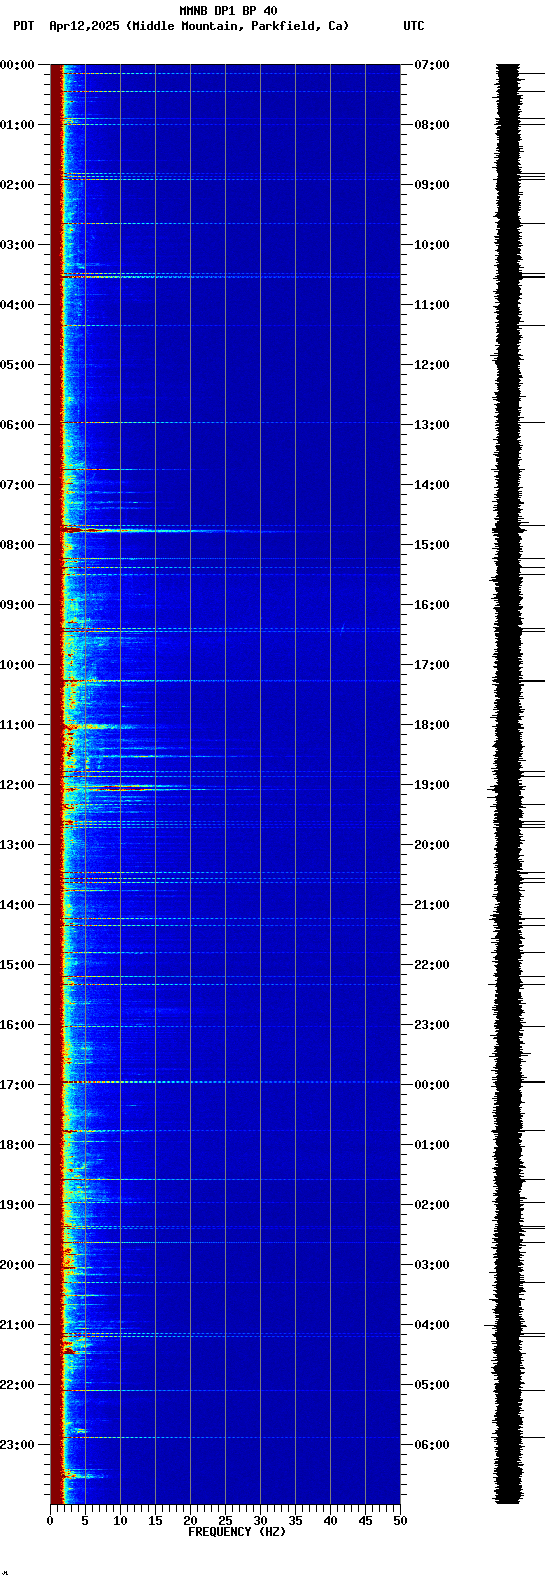Click the UTC axis label '18:00'
552x1584 pixels.
[432, 725]
